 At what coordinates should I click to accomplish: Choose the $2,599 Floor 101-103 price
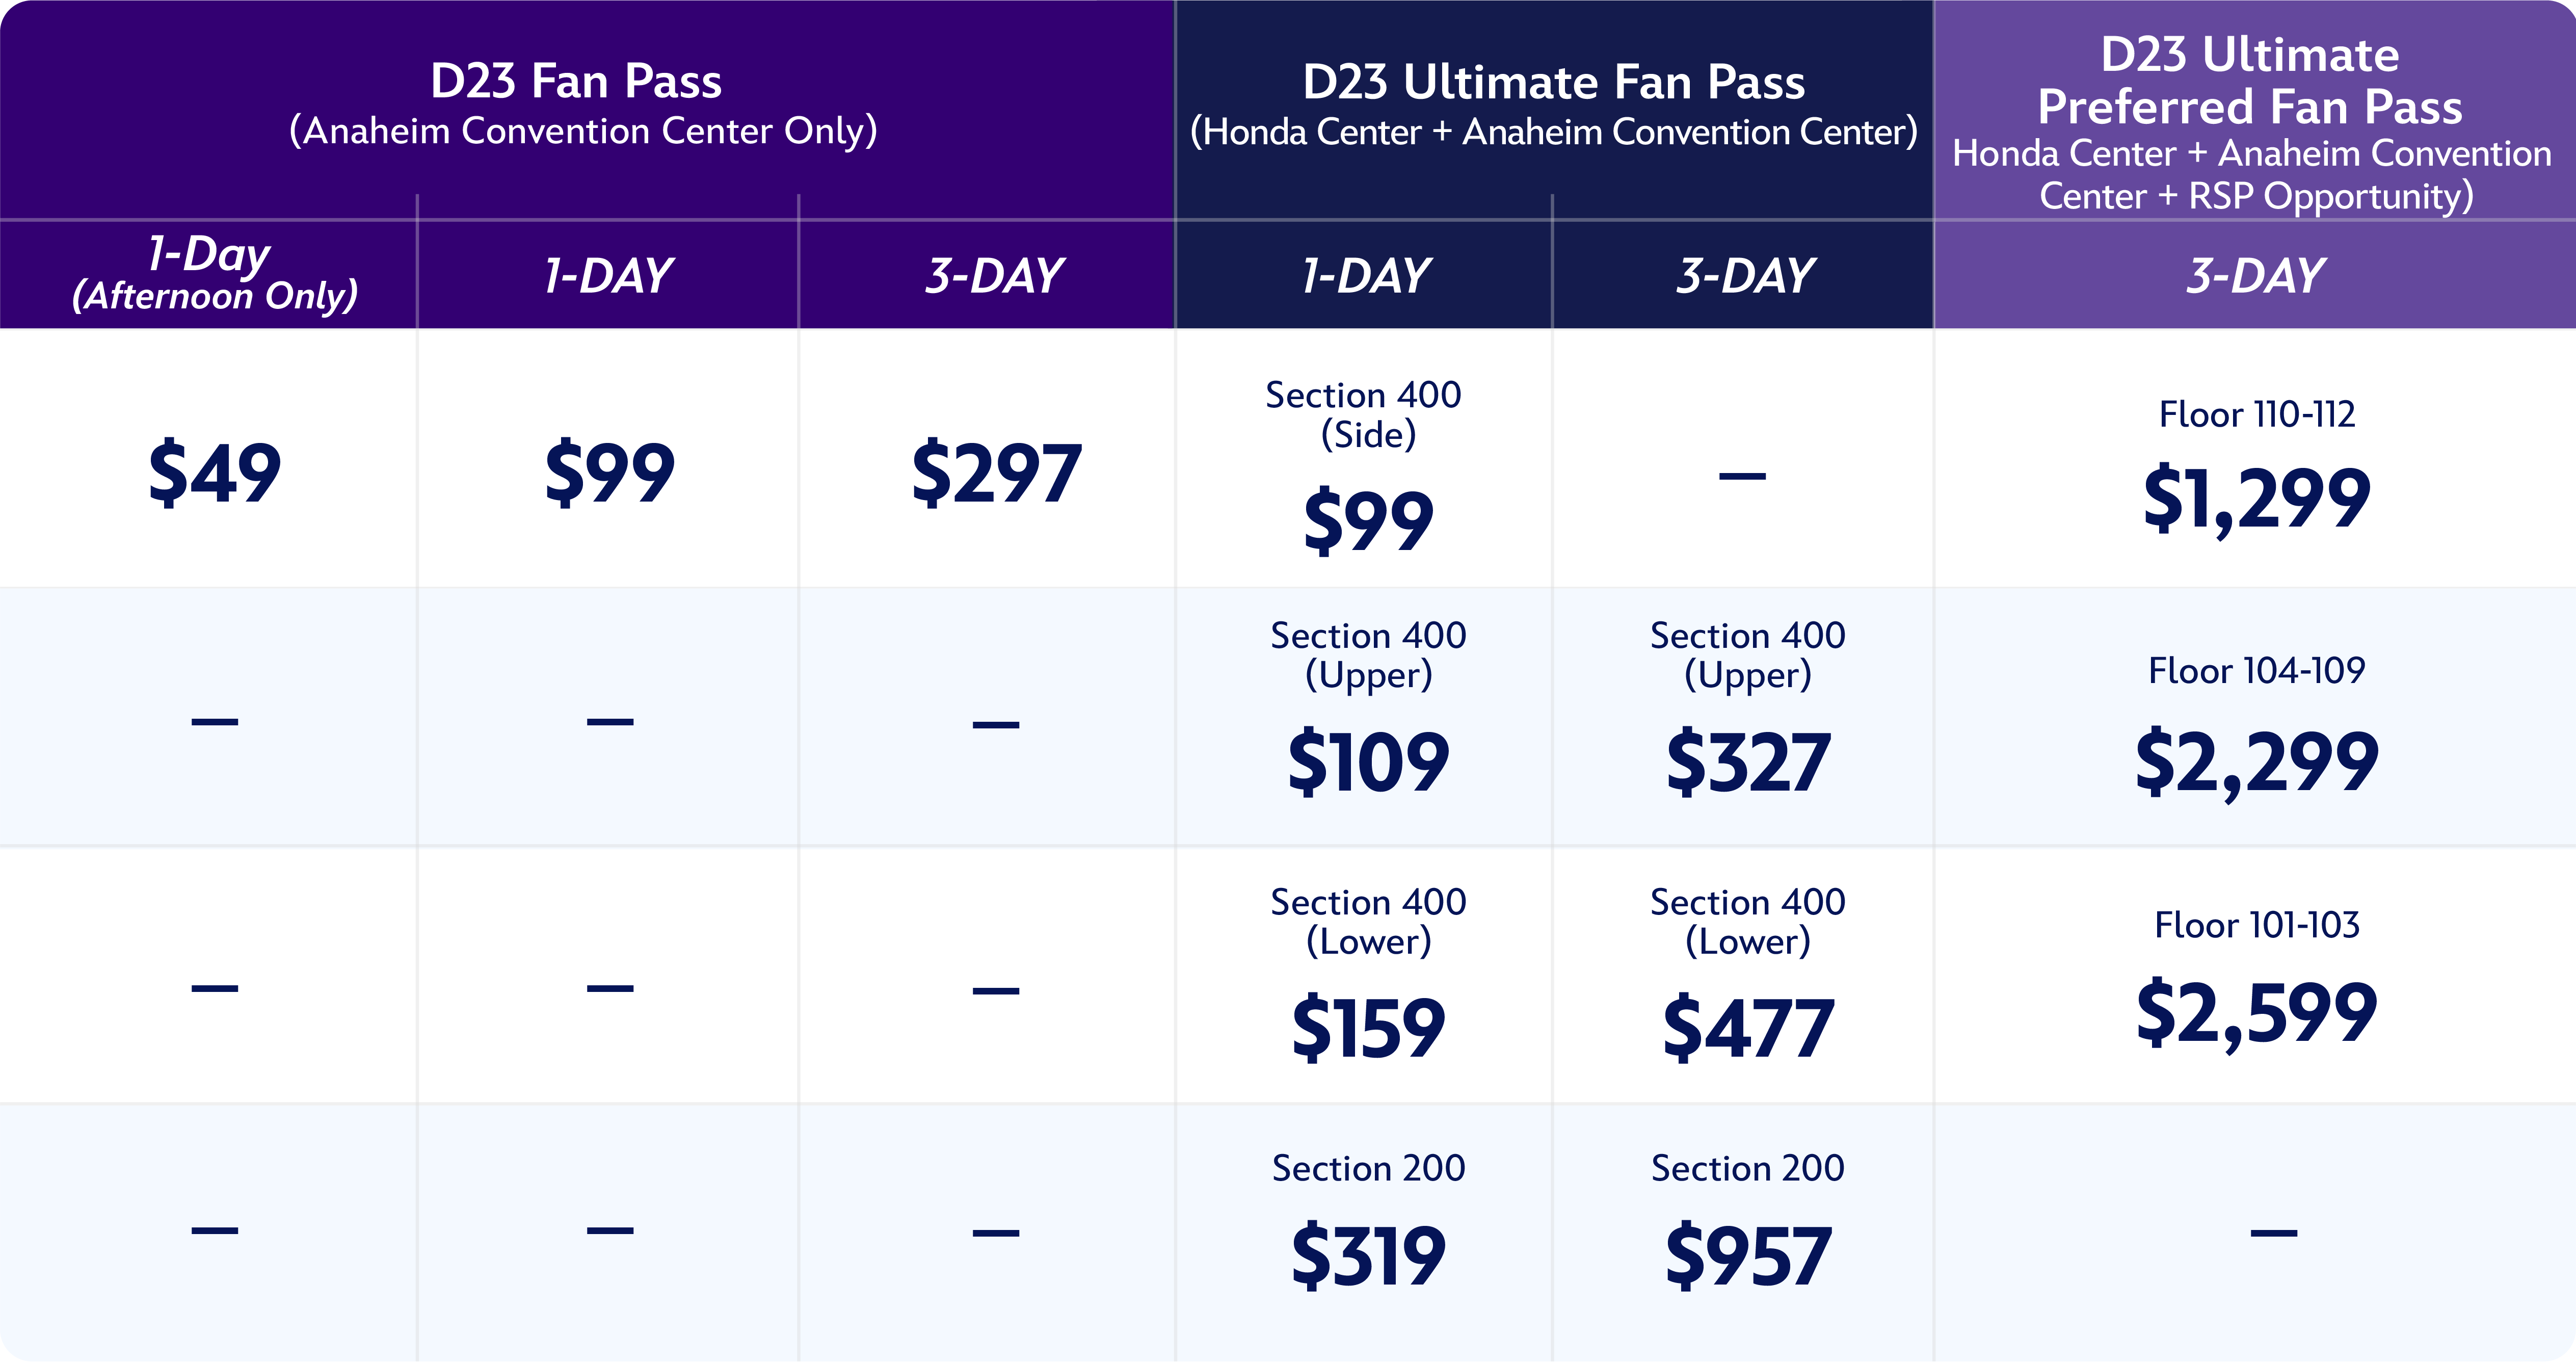click(x=2256, y=1013)
